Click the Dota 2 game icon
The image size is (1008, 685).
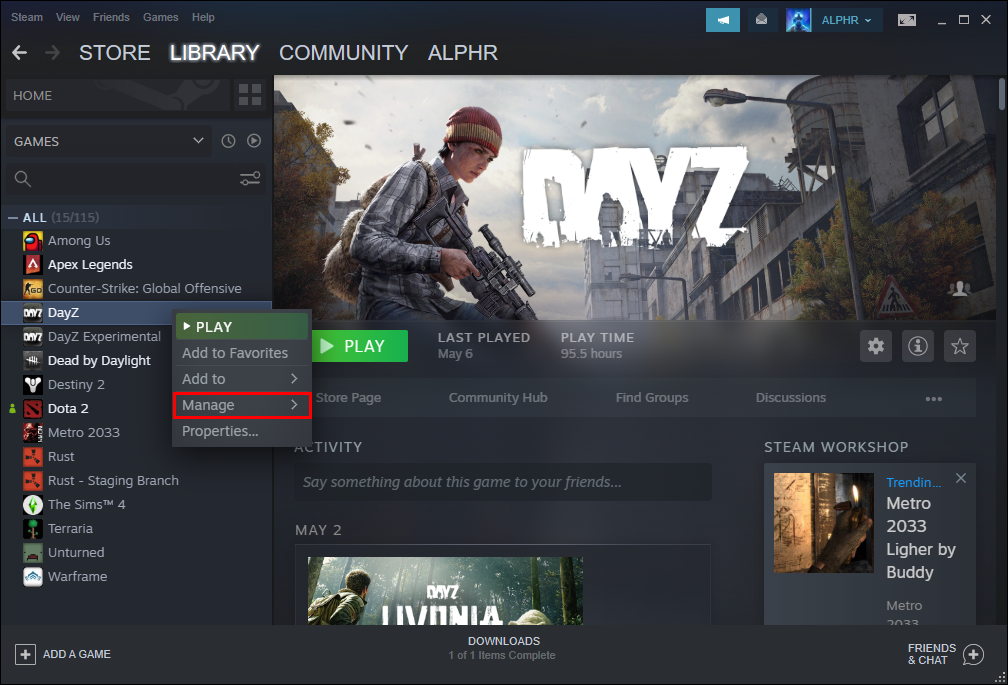point(33,409)
